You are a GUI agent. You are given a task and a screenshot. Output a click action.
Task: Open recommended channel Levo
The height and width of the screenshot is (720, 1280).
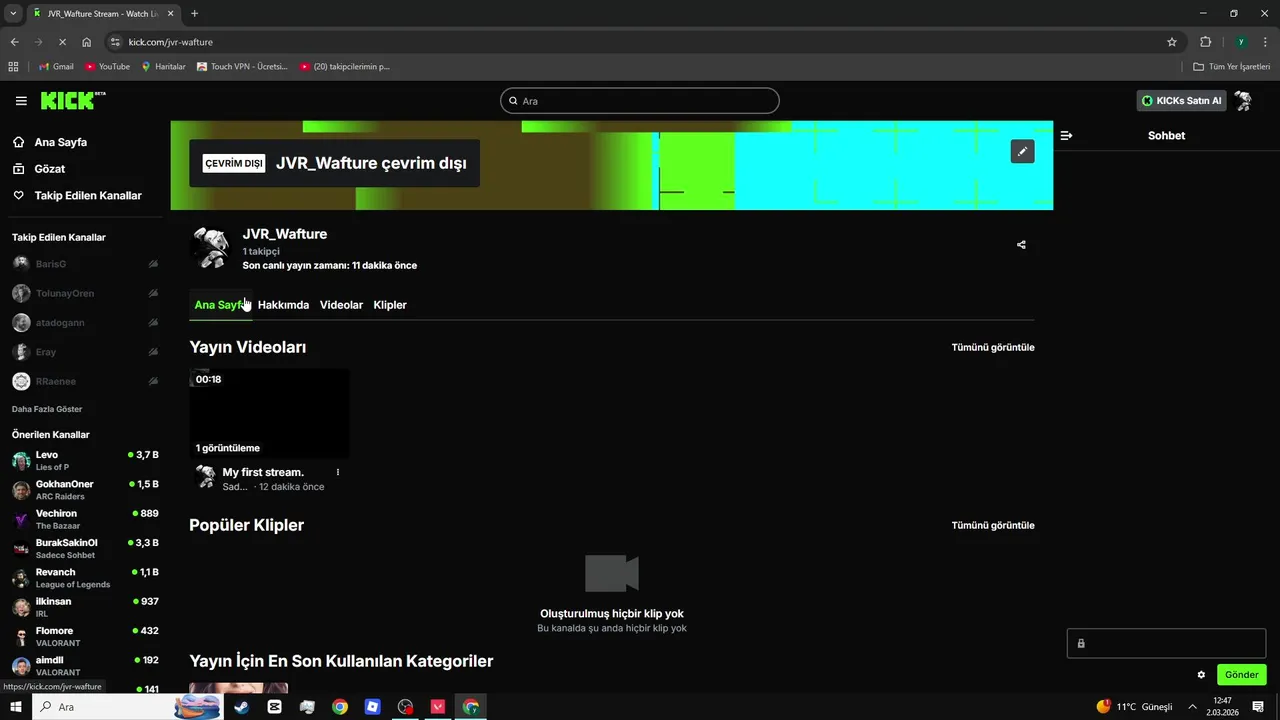coord(85,461)
